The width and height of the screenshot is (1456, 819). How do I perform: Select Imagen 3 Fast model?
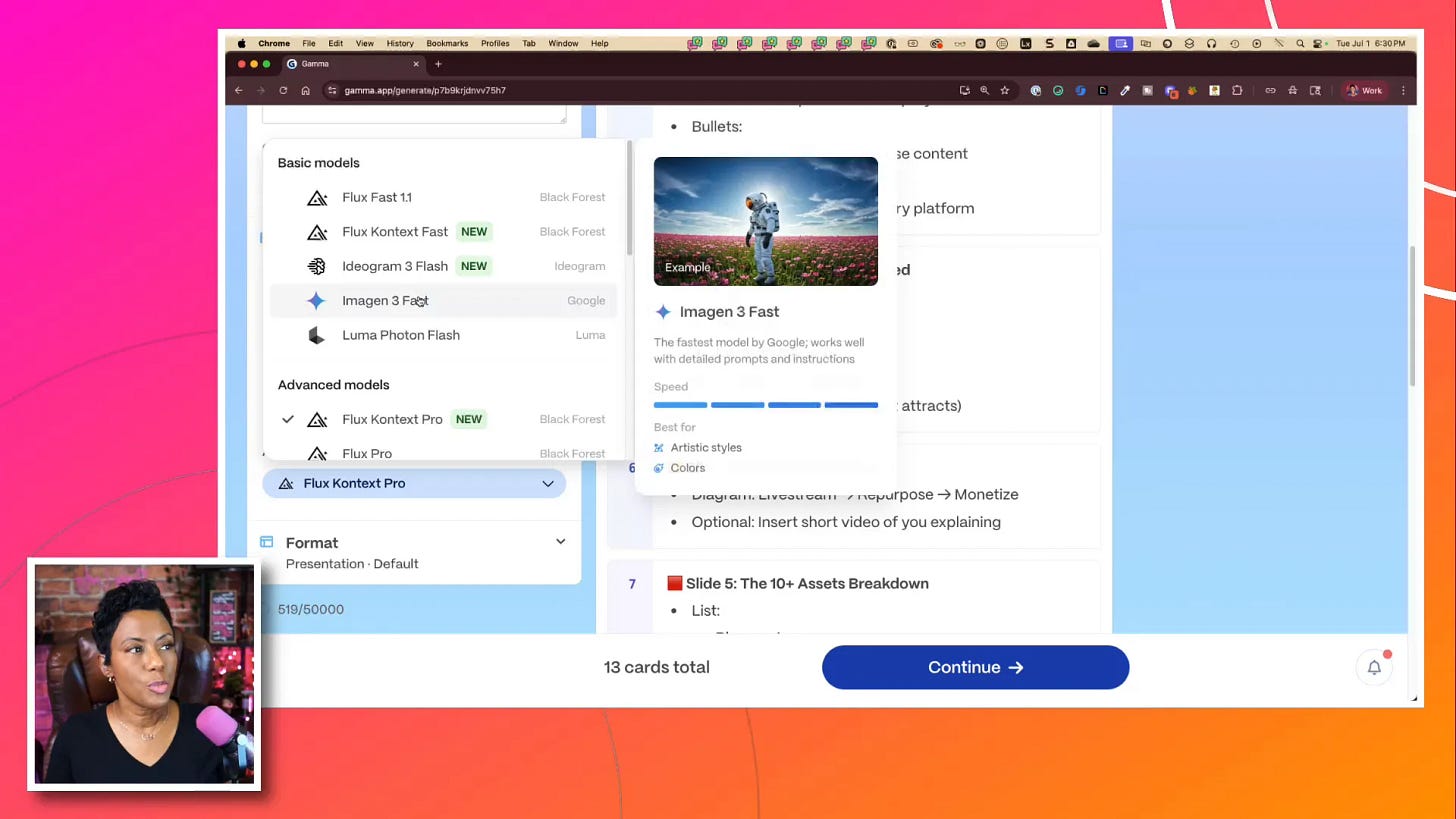(443, 301)
